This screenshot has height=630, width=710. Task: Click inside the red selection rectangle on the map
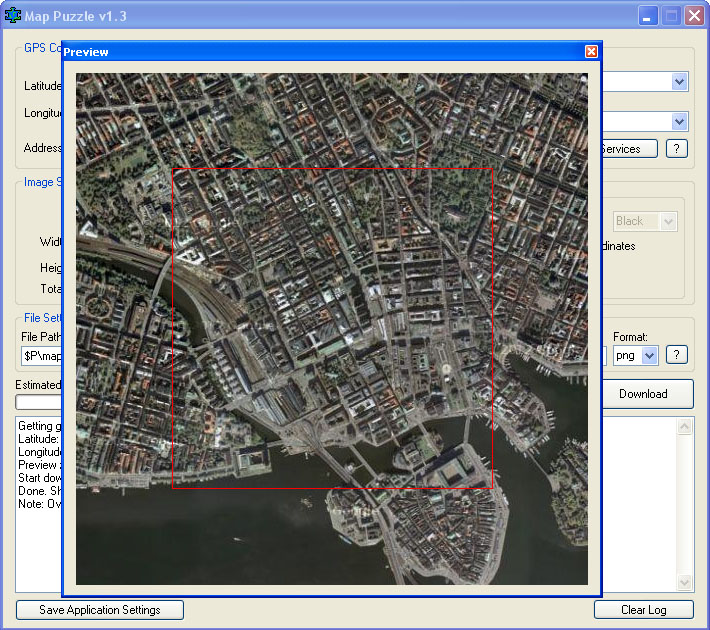pos(332,328)
